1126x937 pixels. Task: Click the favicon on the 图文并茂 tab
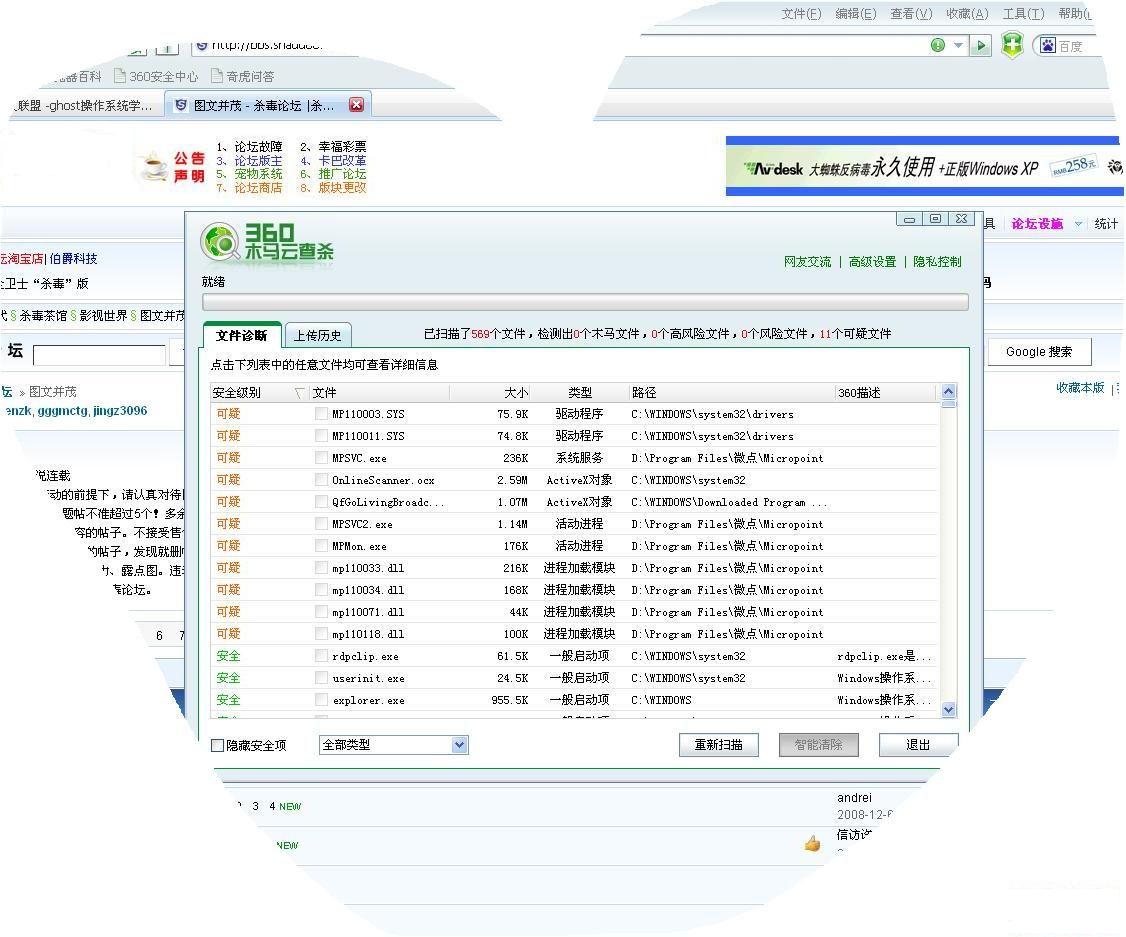tap(181, 106)
